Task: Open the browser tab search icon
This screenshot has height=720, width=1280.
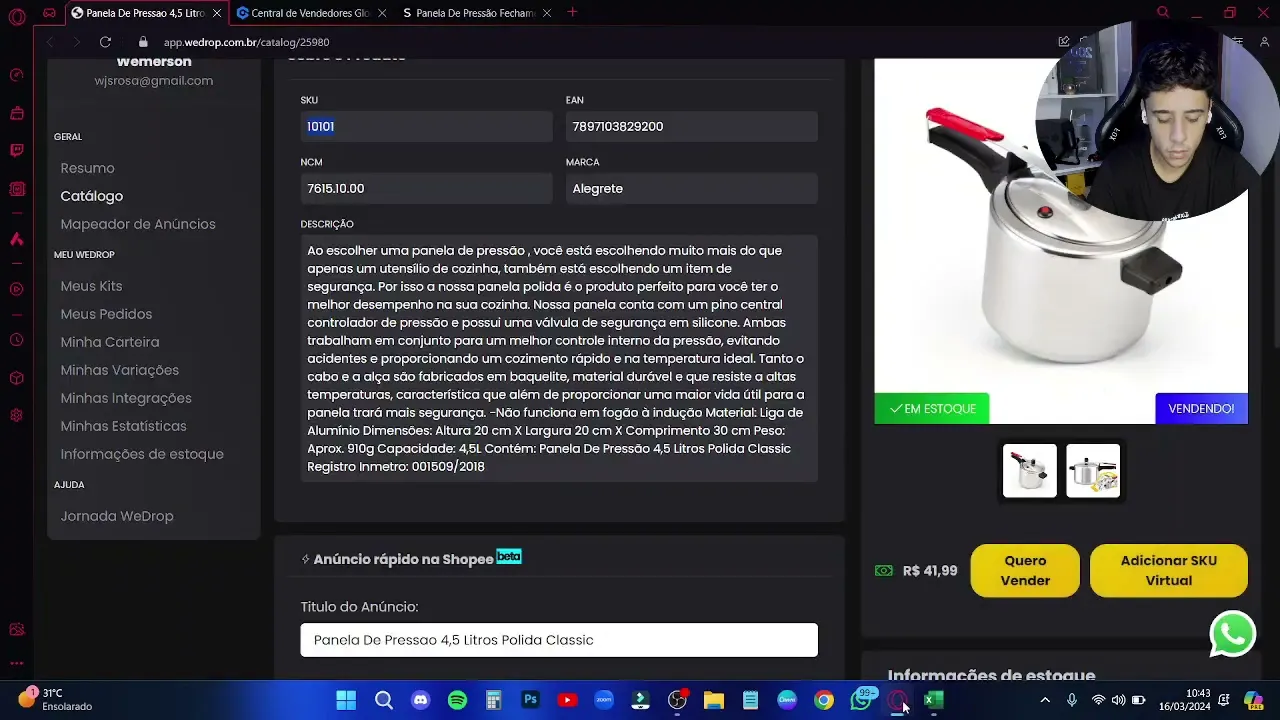Action: point(1163,13)
